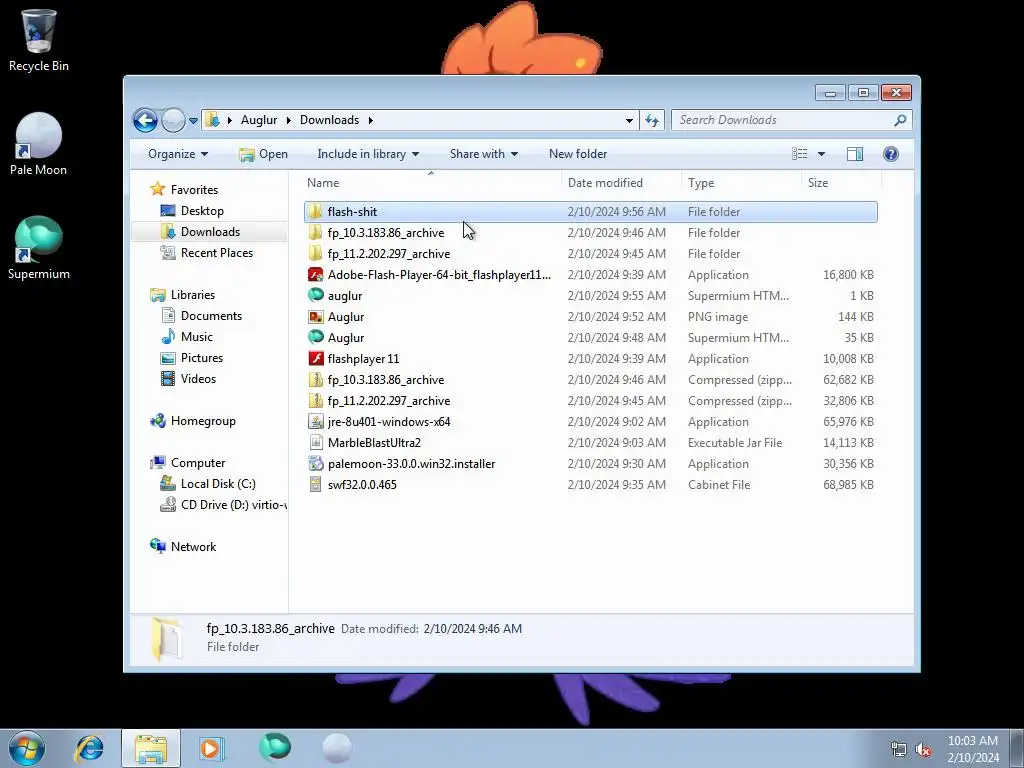Select the fp_11.2.202.297_archive compressed zip icon

click(x=315, y=400)
